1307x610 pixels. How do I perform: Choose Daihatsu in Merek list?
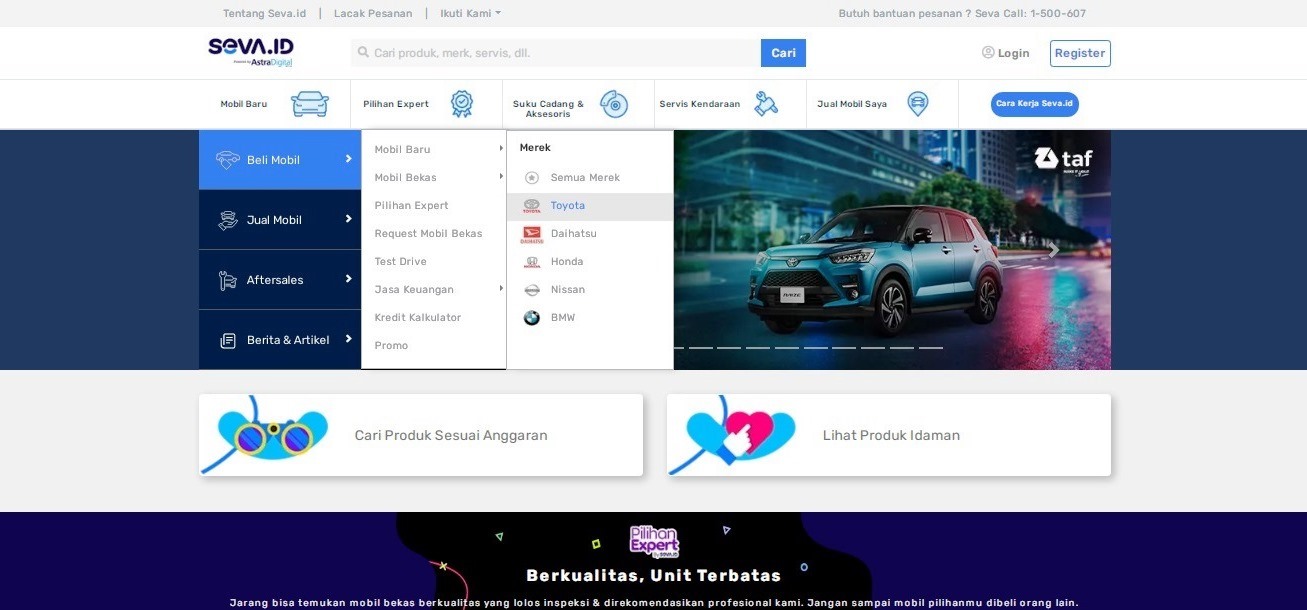pos(590,234)
